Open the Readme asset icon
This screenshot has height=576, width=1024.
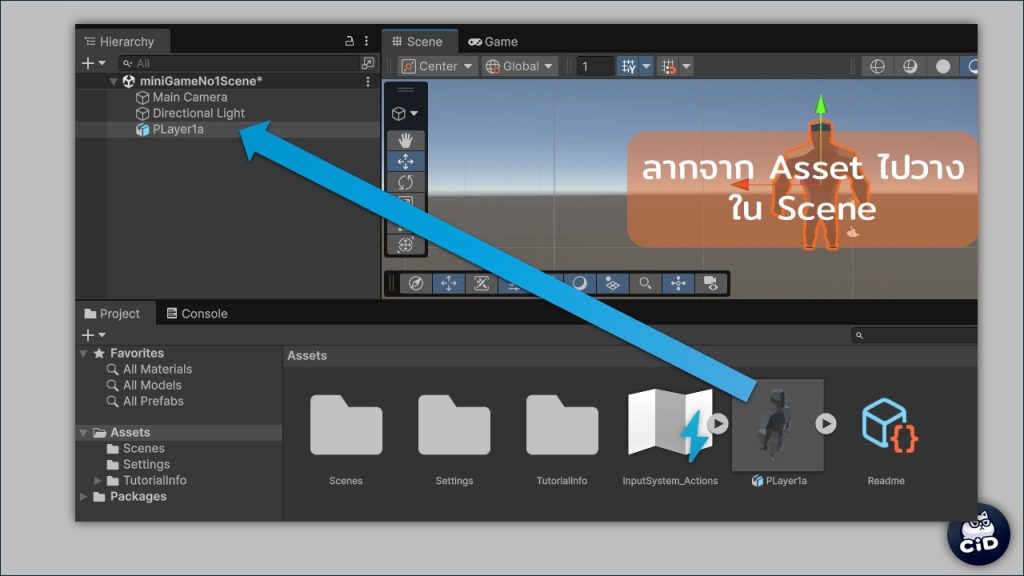point(886,425)
